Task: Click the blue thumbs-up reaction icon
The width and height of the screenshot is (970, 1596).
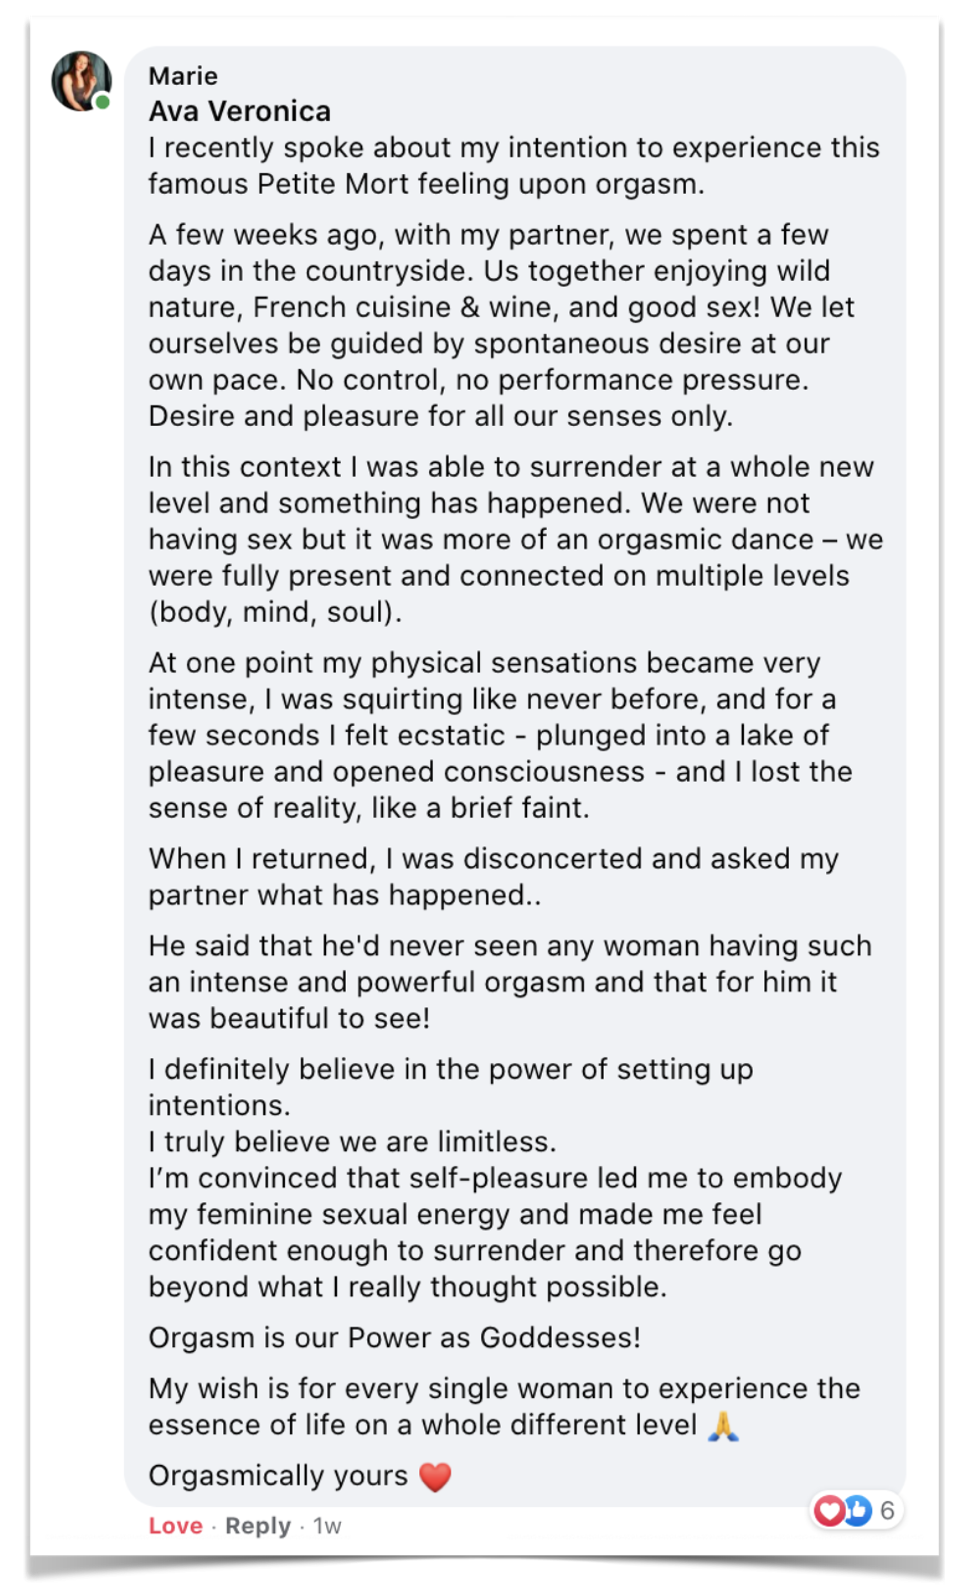Action: pyautogui.click(x=857, y=1510)
